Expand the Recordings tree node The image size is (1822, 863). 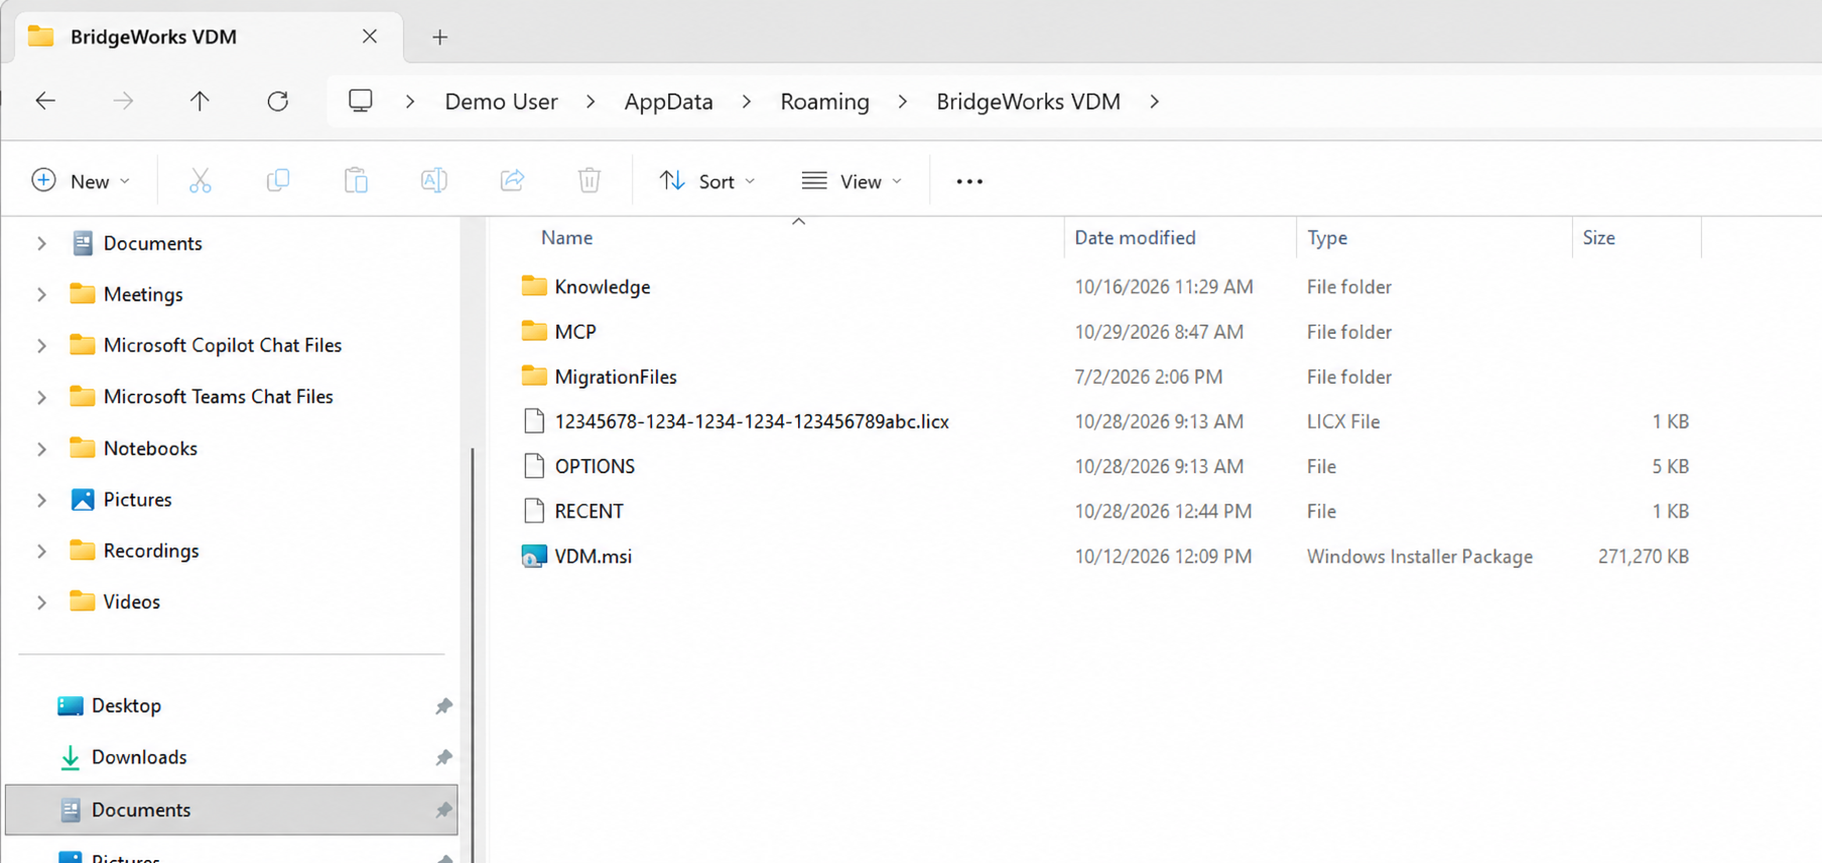(42, 551)
